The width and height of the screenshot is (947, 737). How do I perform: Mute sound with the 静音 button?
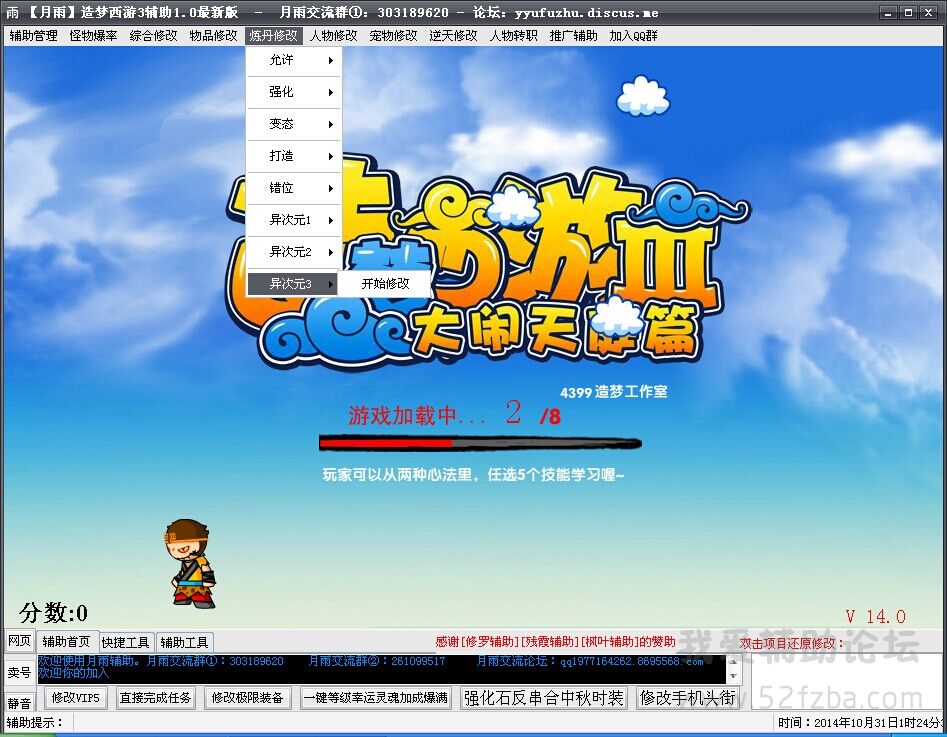tap(19, 703)
